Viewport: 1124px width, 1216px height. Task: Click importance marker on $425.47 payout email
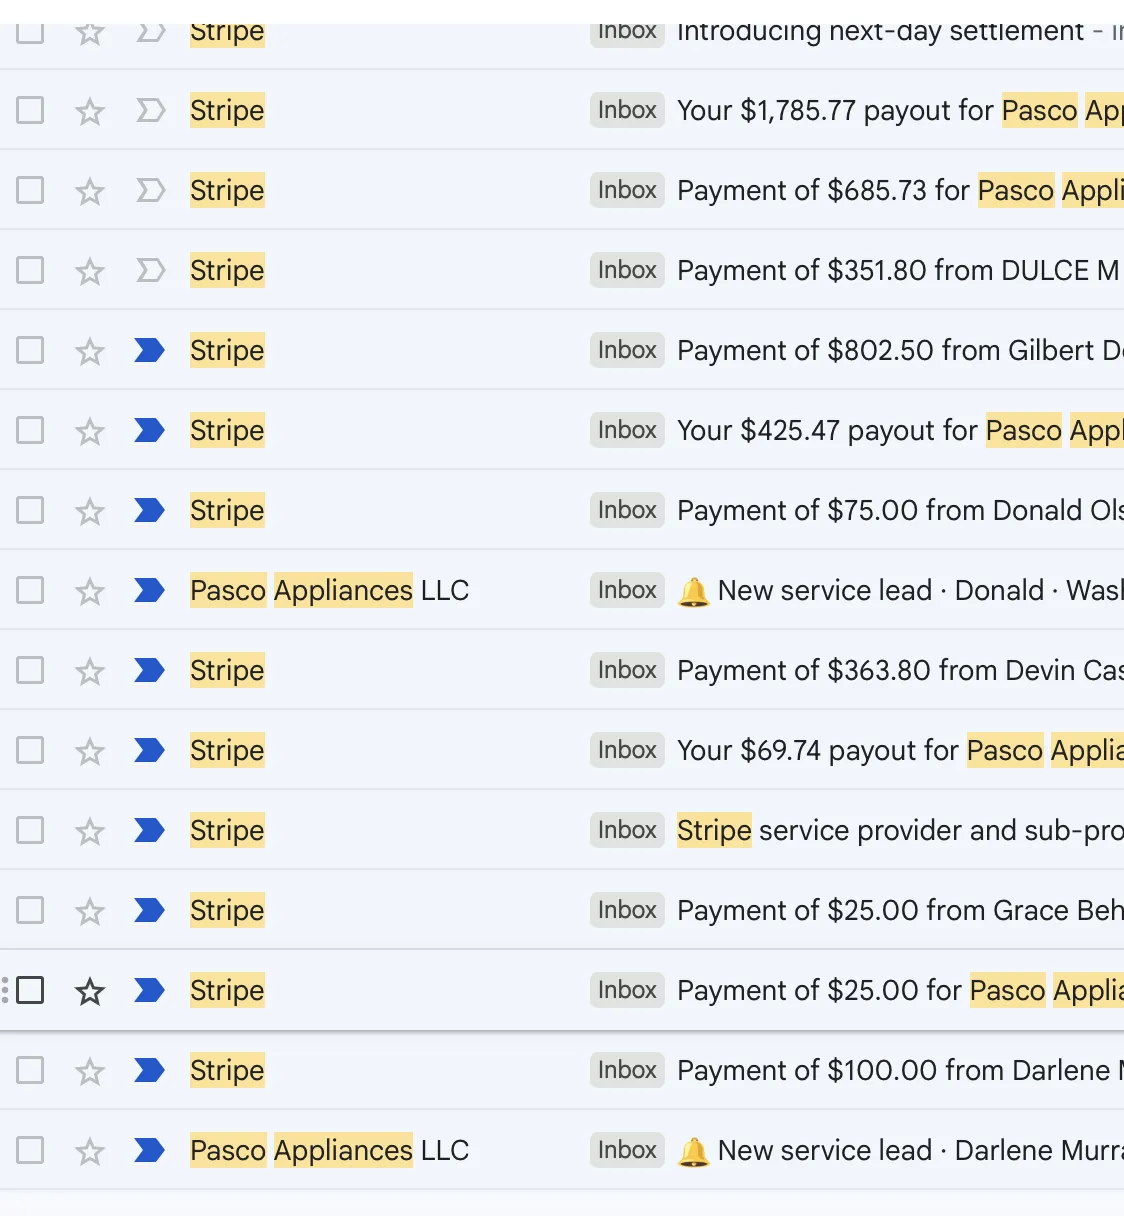pyautogui.click(x=150, y=430)
